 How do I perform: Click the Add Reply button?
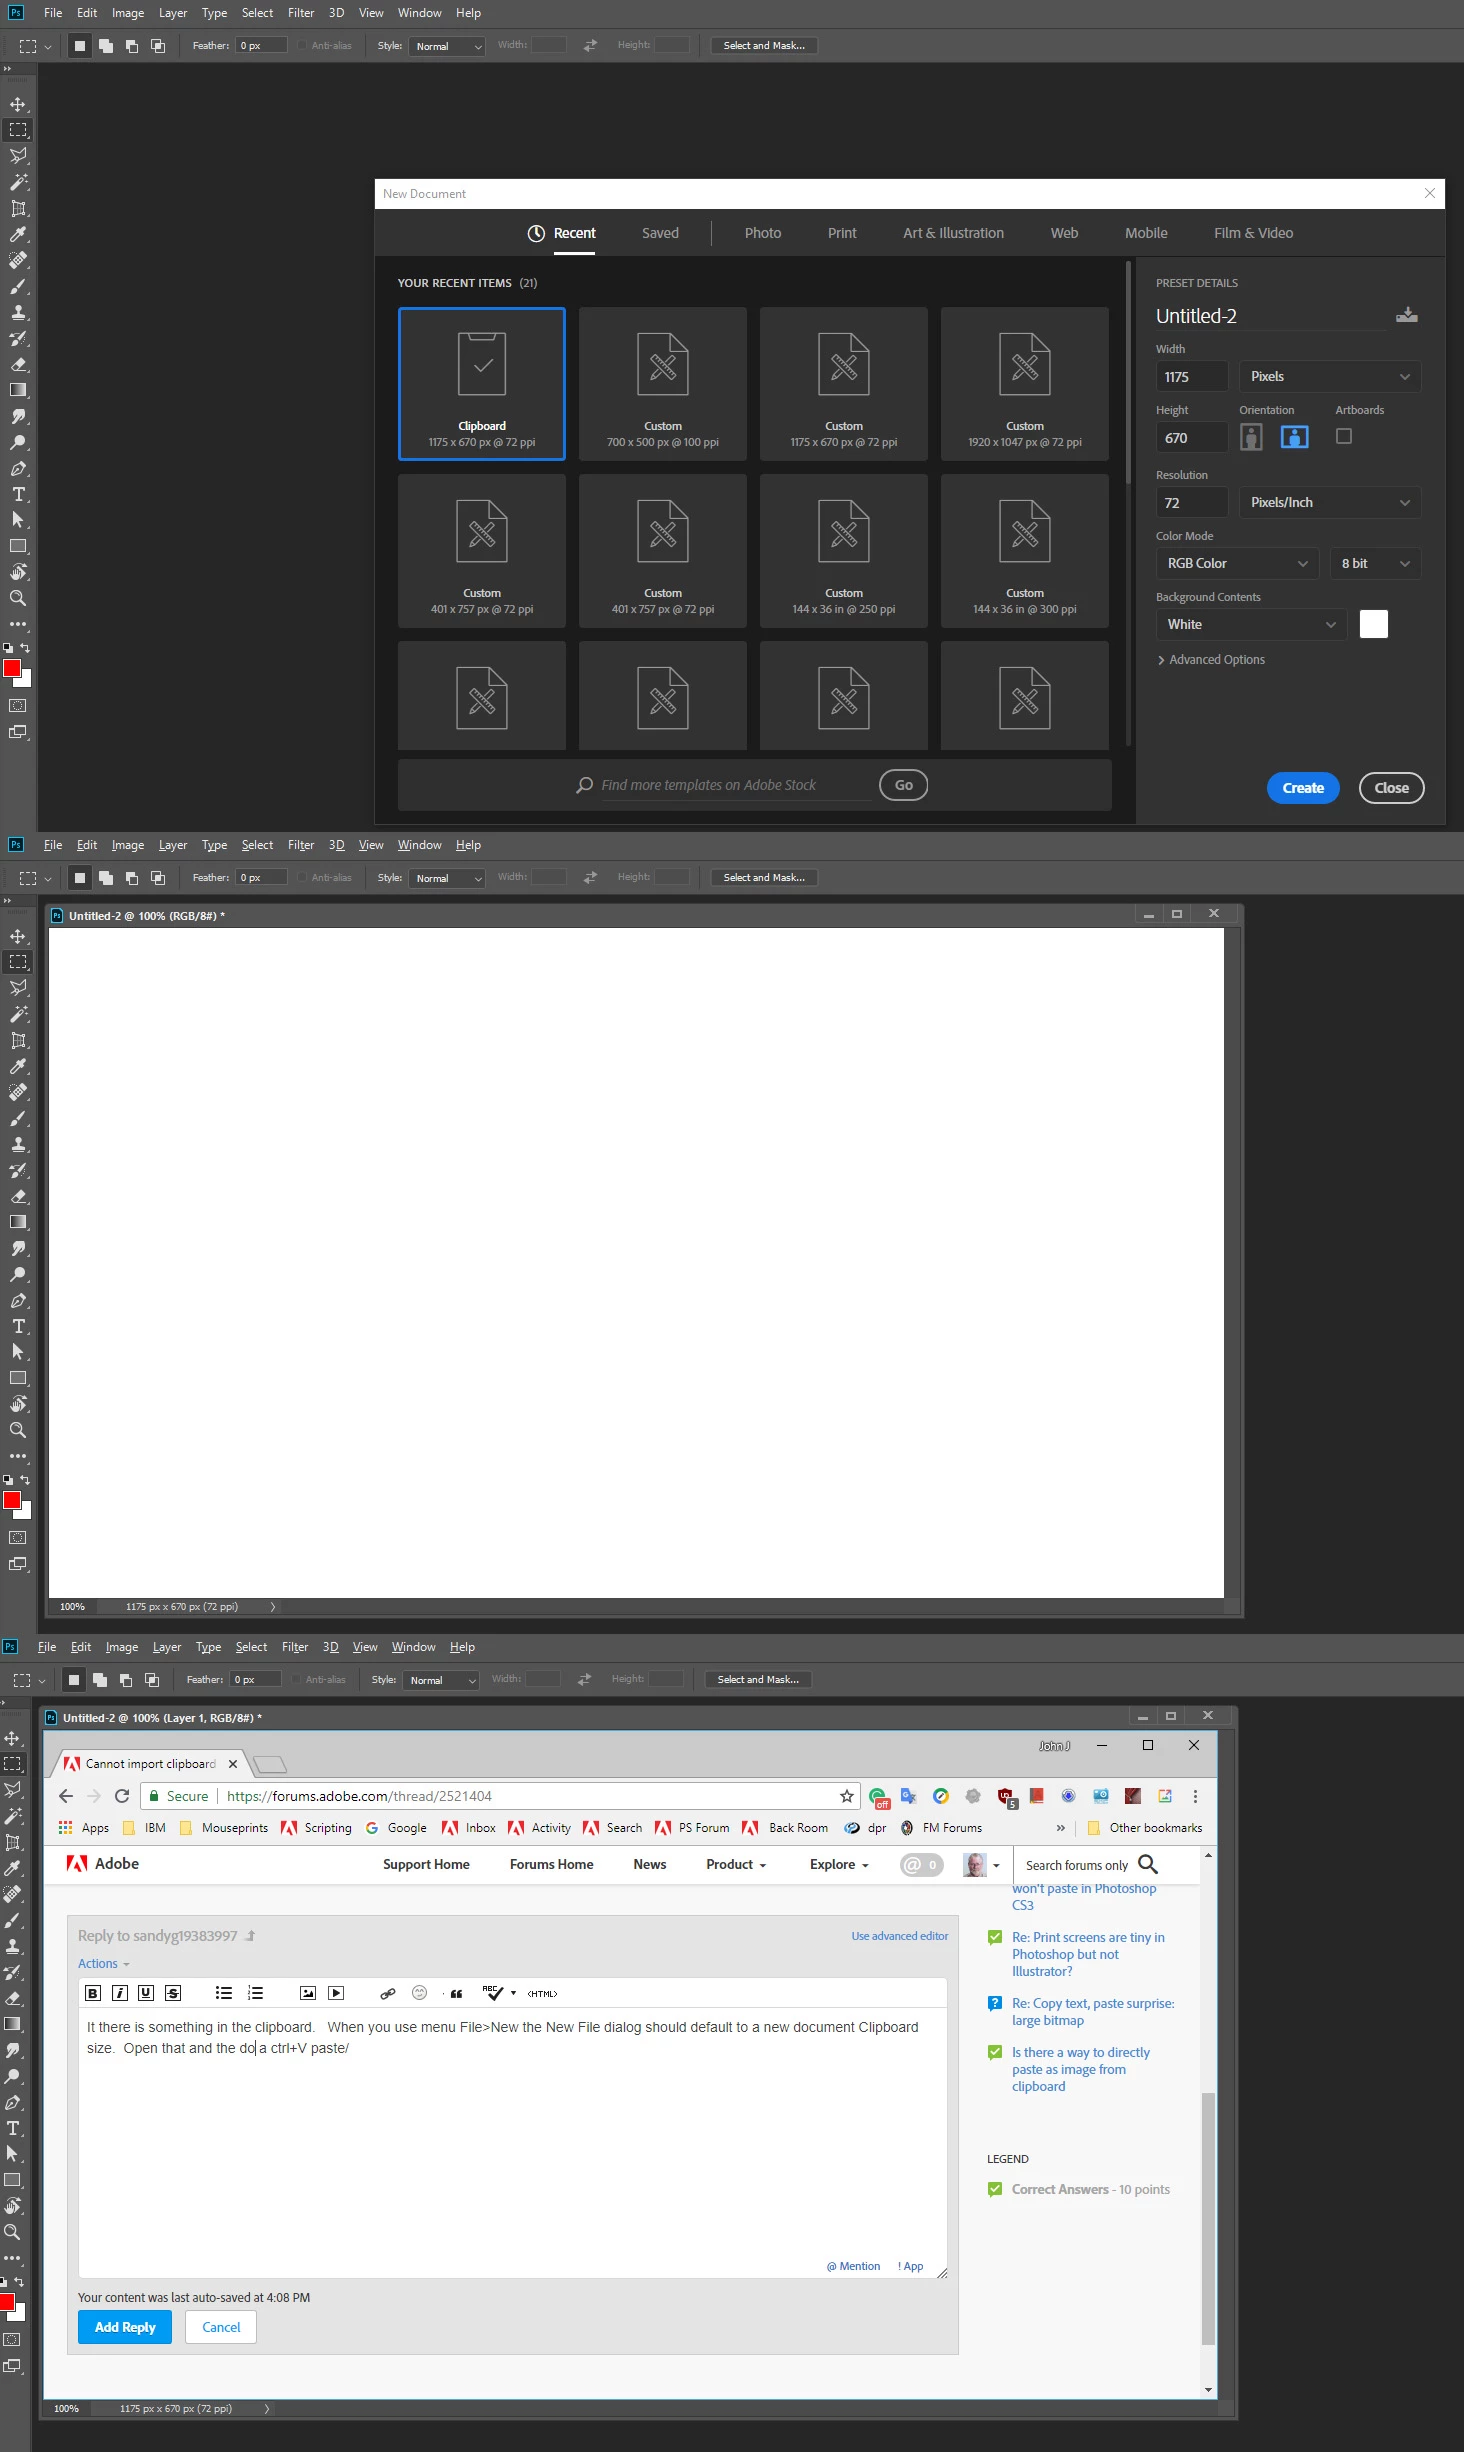[125, 2327]
